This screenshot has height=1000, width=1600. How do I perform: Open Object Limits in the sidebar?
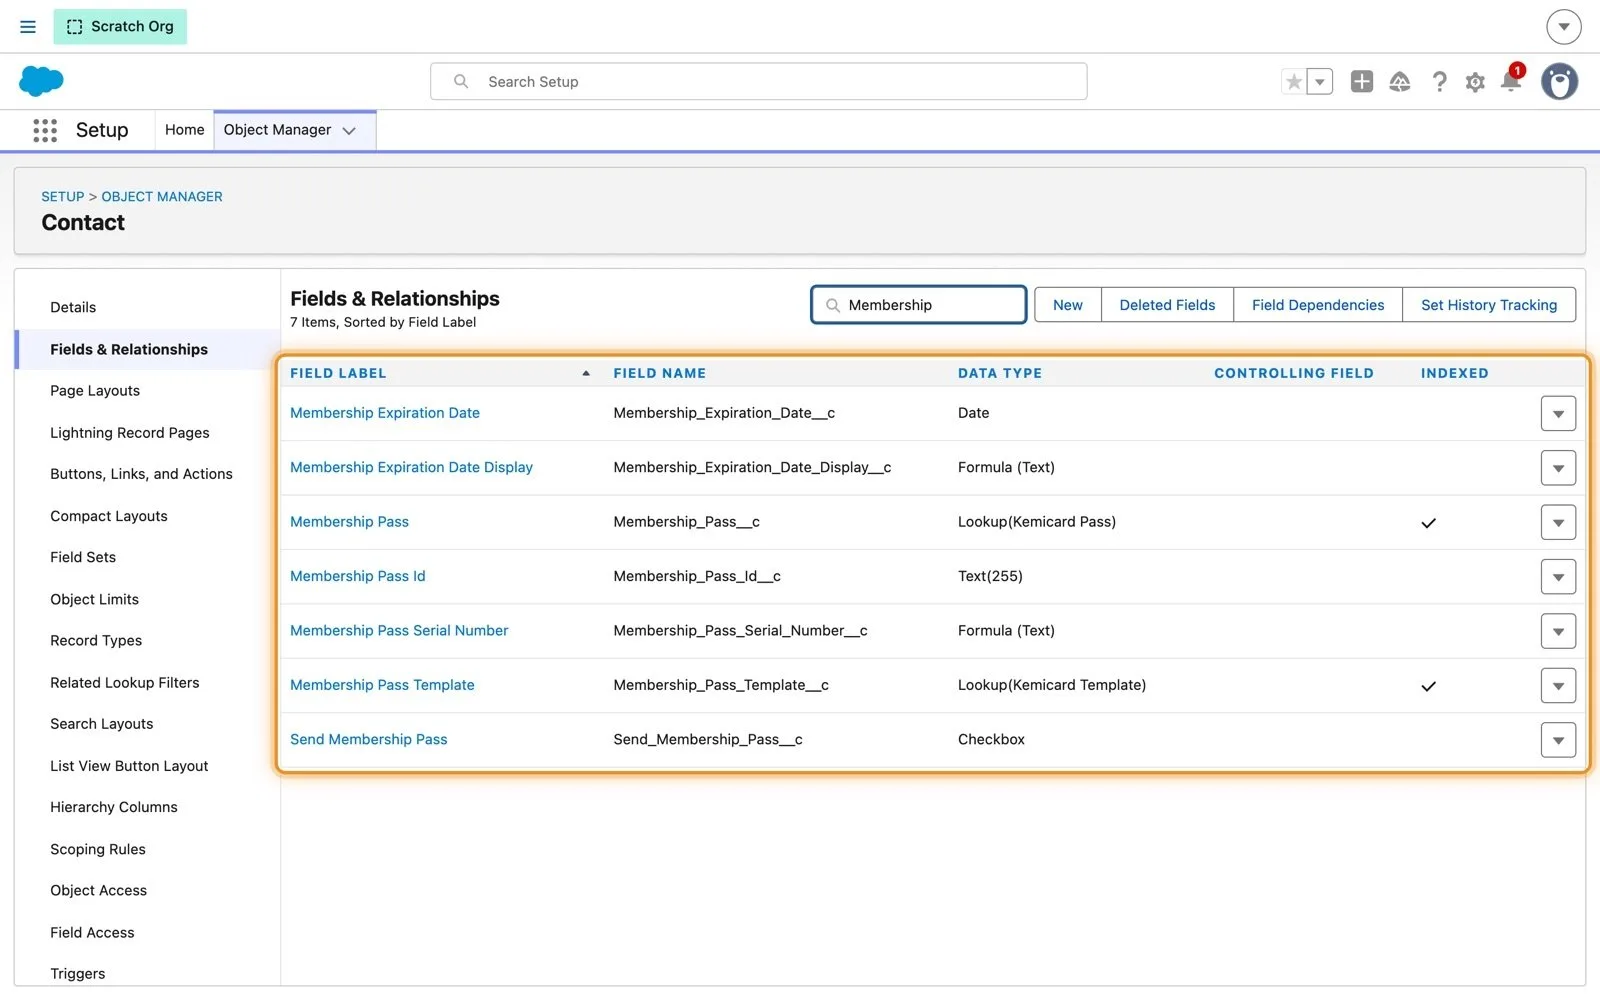click(x=95, y=599)
